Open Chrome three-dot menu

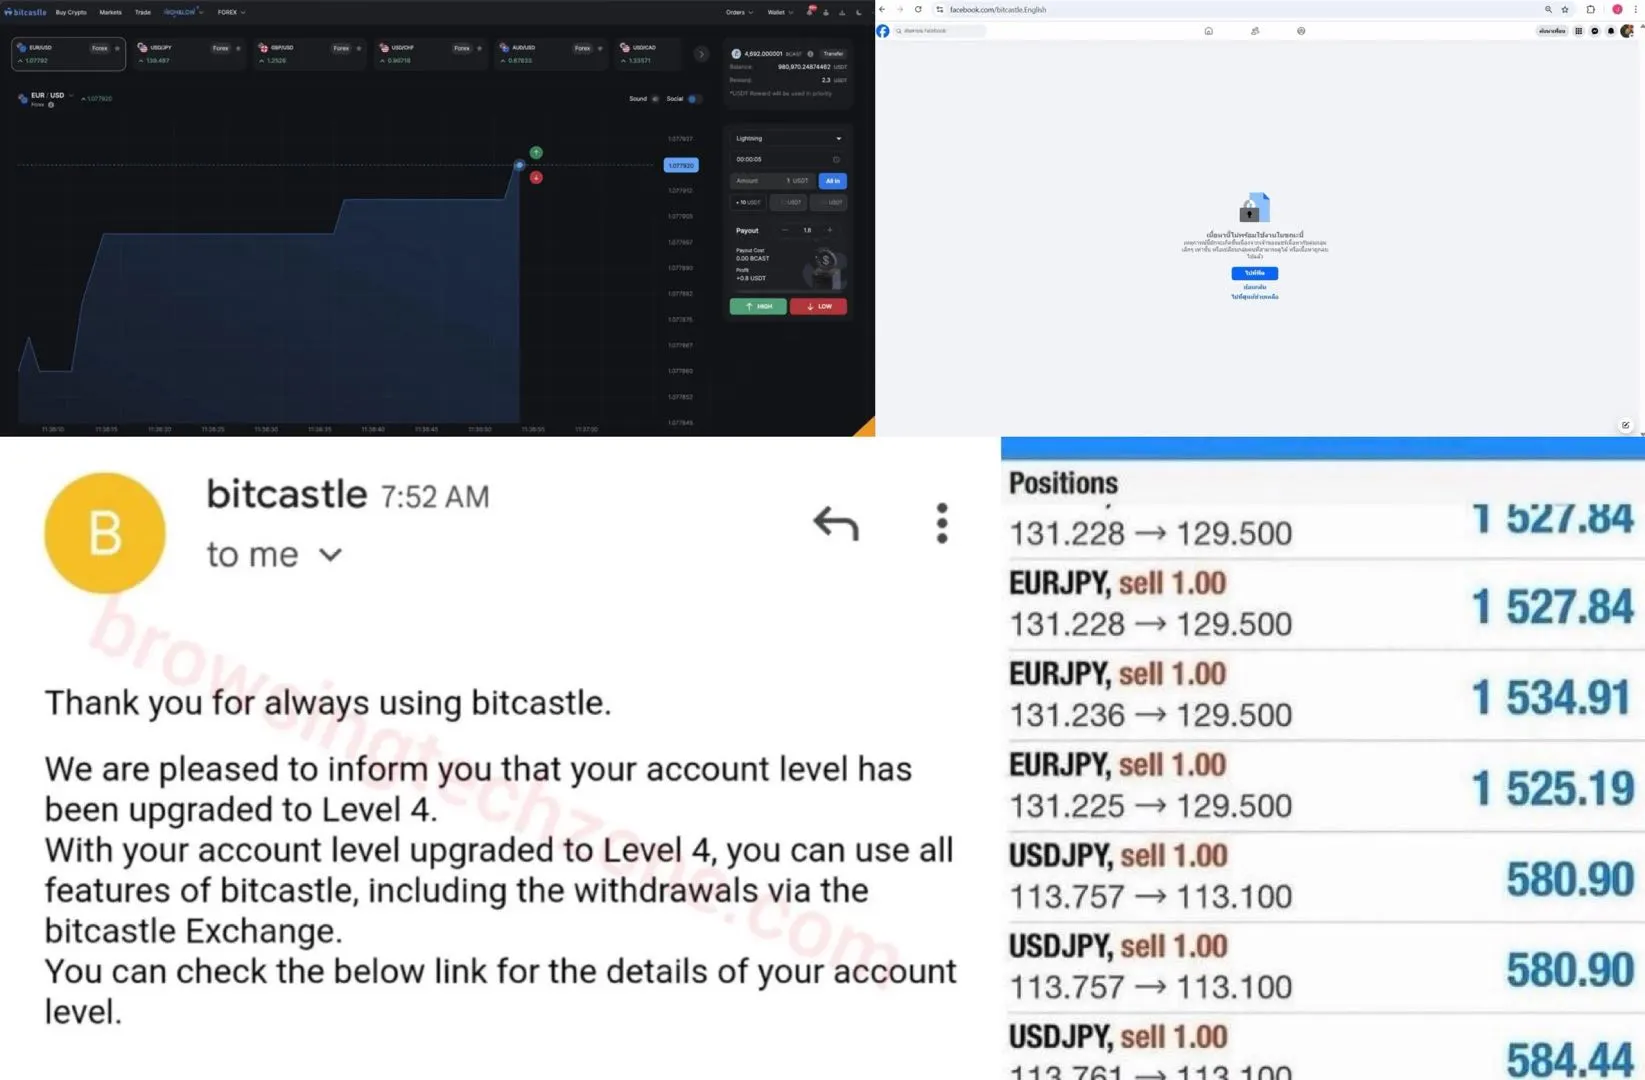click(1636, 9)
